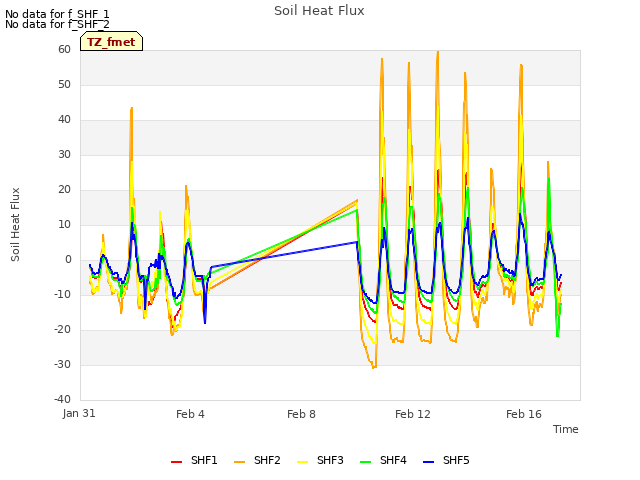Viewport: 640px width, 480px height.
Task: Toggle the SHF4 series in the legend
Action: [383, 461]
